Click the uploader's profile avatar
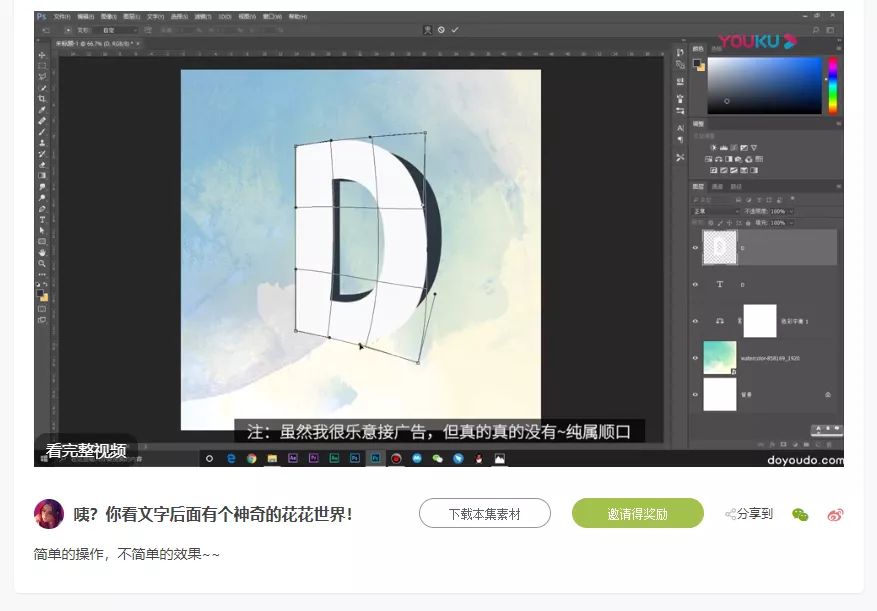This screenshot has height=611, width=877. (x=49, y=514)
